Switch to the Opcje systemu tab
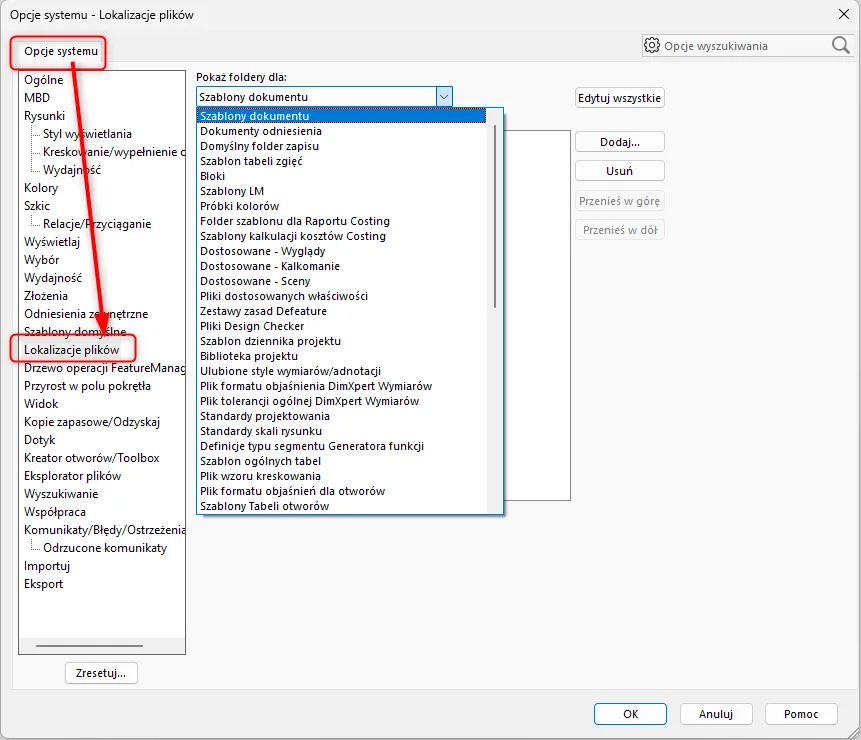The height and width of the screenshot is (740, 861). (60, 51)
